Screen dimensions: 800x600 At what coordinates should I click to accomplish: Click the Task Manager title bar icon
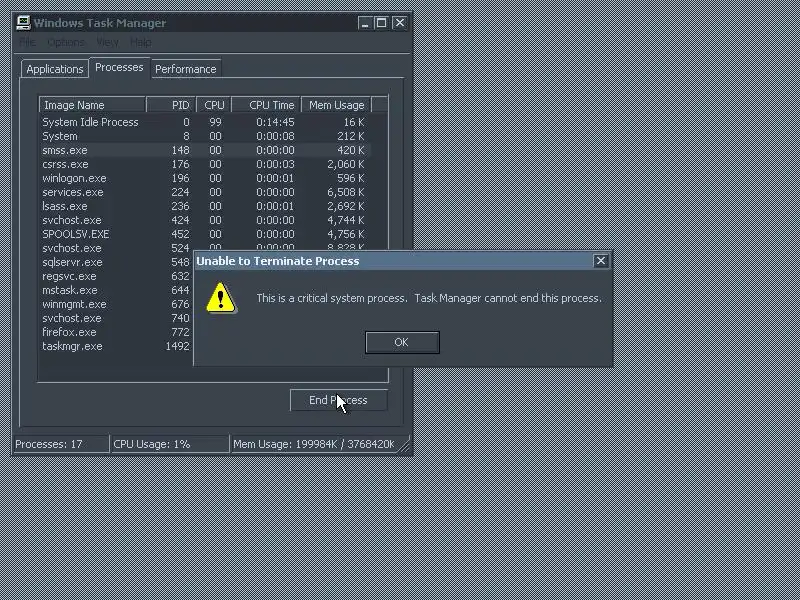pos(23,23)
